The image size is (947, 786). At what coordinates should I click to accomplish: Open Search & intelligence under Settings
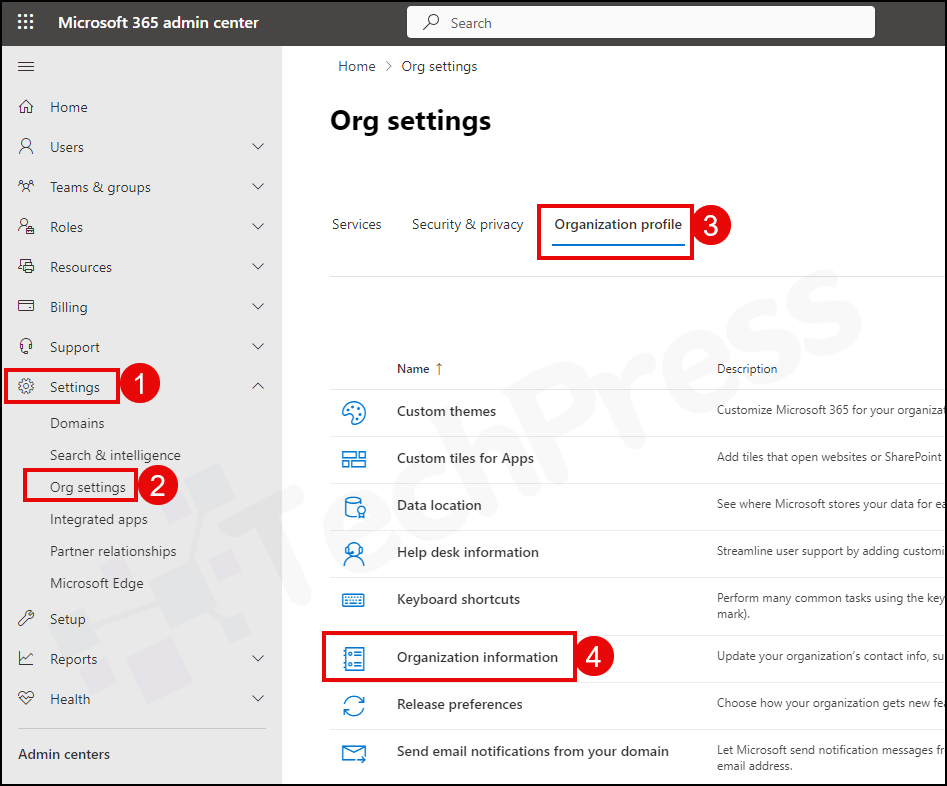click(115, 455)
